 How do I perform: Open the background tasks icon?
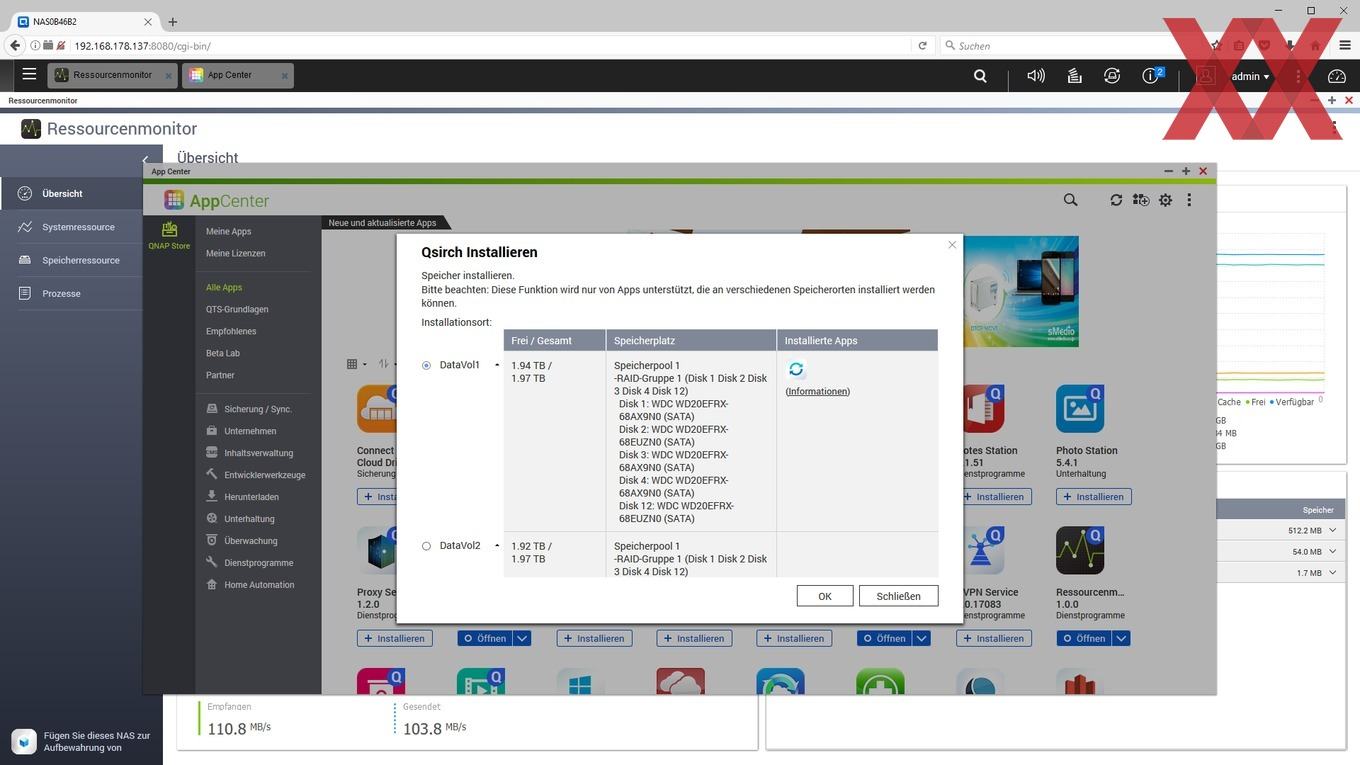(1074, 76)
